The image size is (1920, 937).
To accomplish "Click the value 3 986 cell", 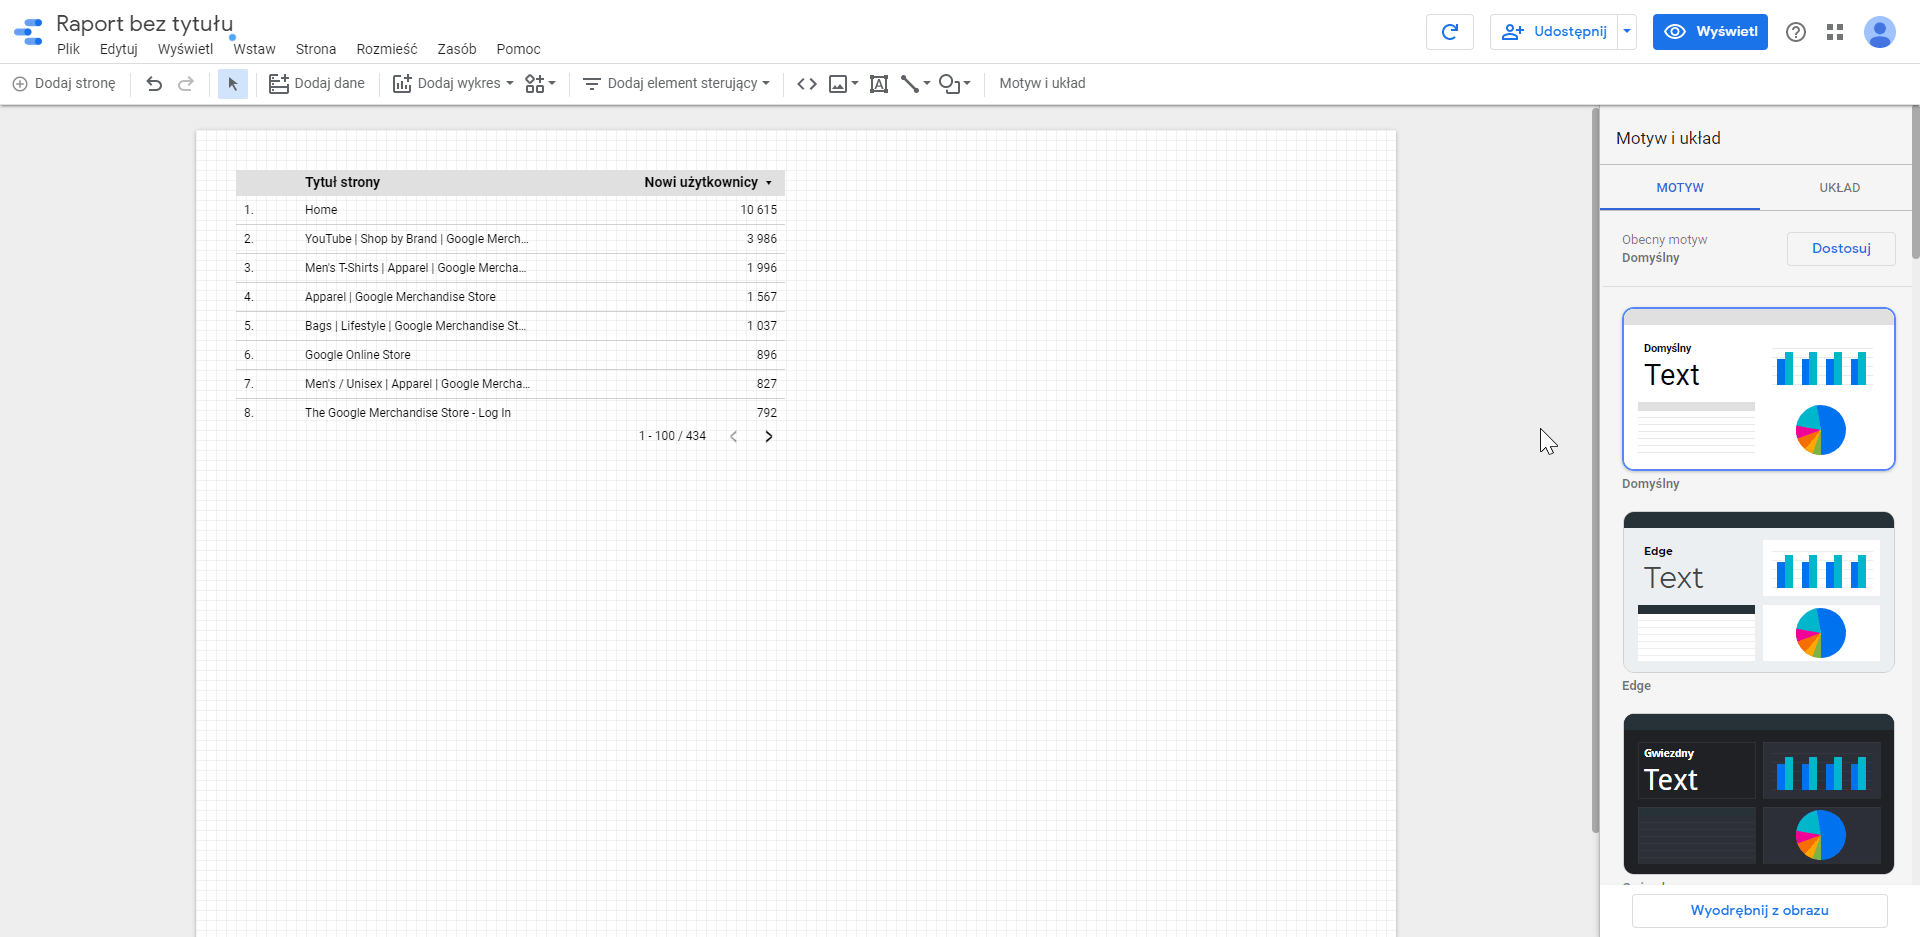I will pyautogui.click(x=762, y=239).
